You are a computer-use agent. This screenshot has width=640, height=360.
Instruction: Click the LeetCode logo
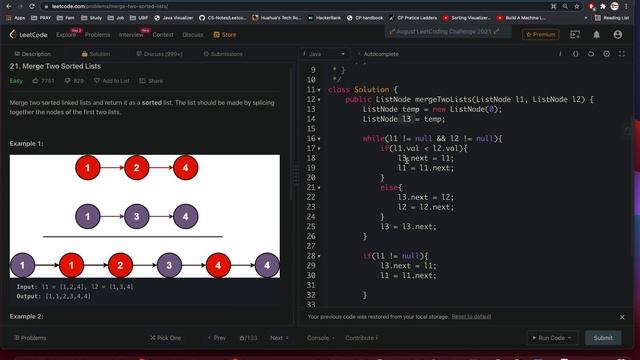click(x=28, y=35)
